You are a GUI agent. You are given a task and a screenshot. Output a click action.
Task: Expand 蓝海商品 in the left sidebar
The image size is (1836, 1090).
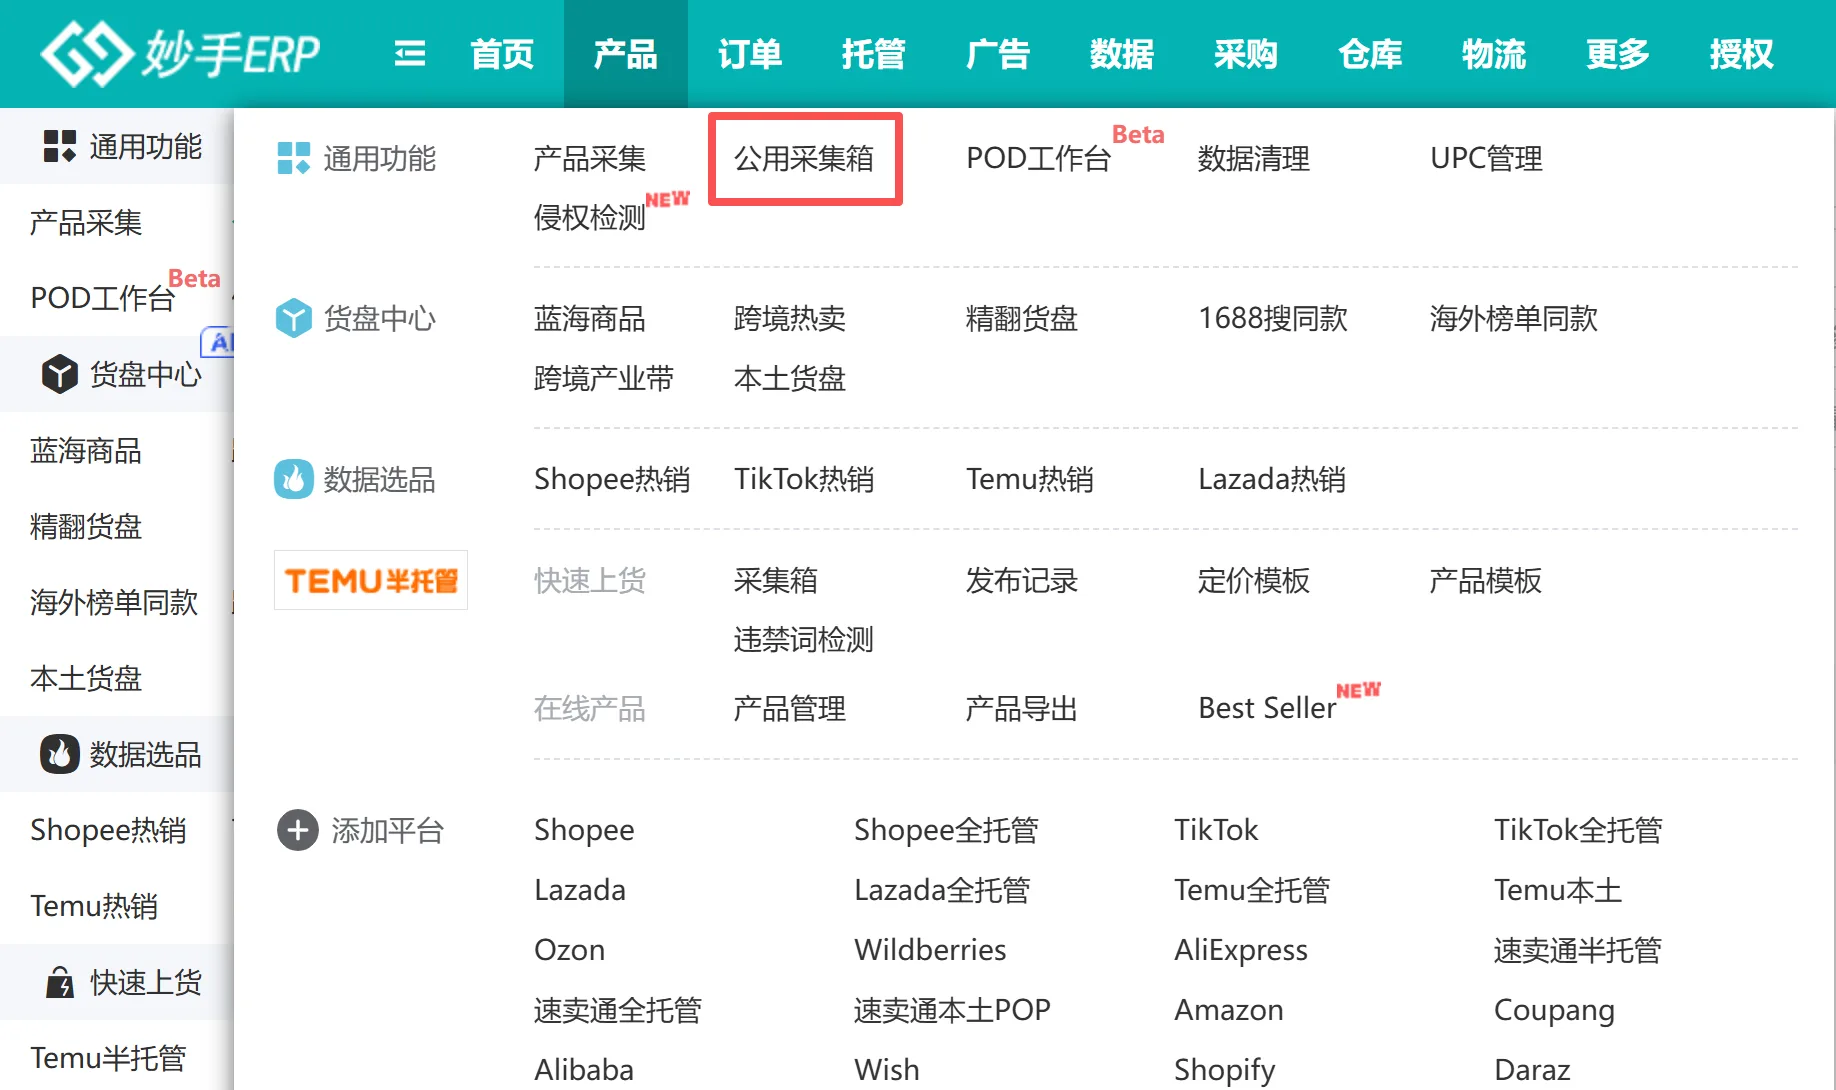click(86, 450)
